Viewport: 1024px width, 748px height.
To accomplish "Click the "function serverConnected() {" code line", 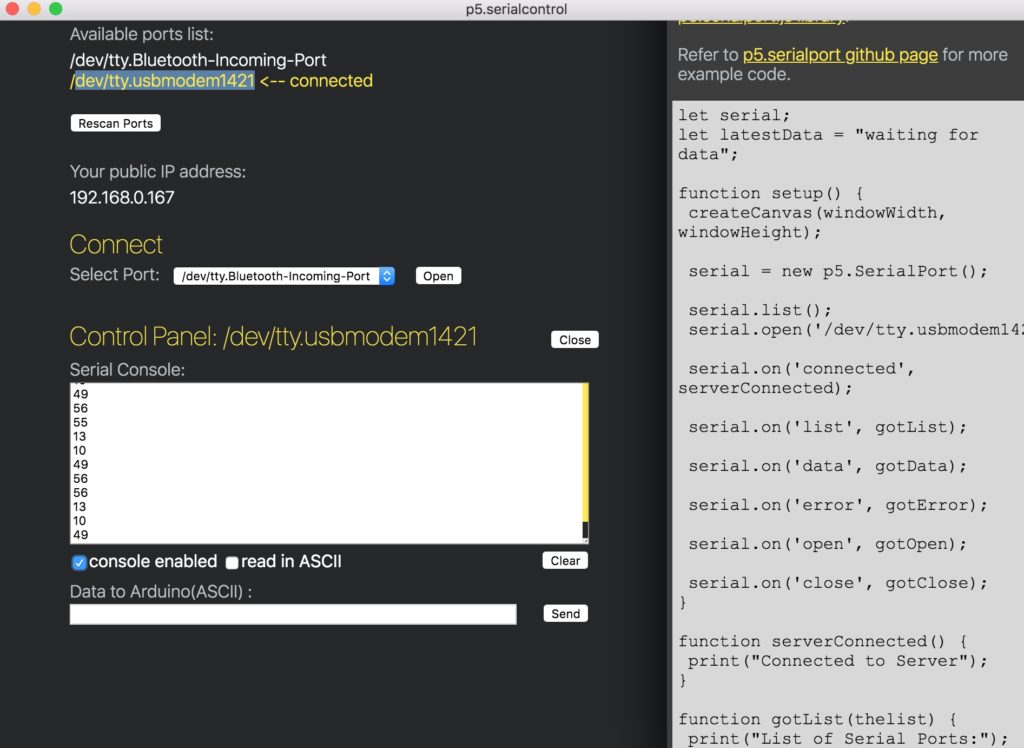I will [823, 642].
